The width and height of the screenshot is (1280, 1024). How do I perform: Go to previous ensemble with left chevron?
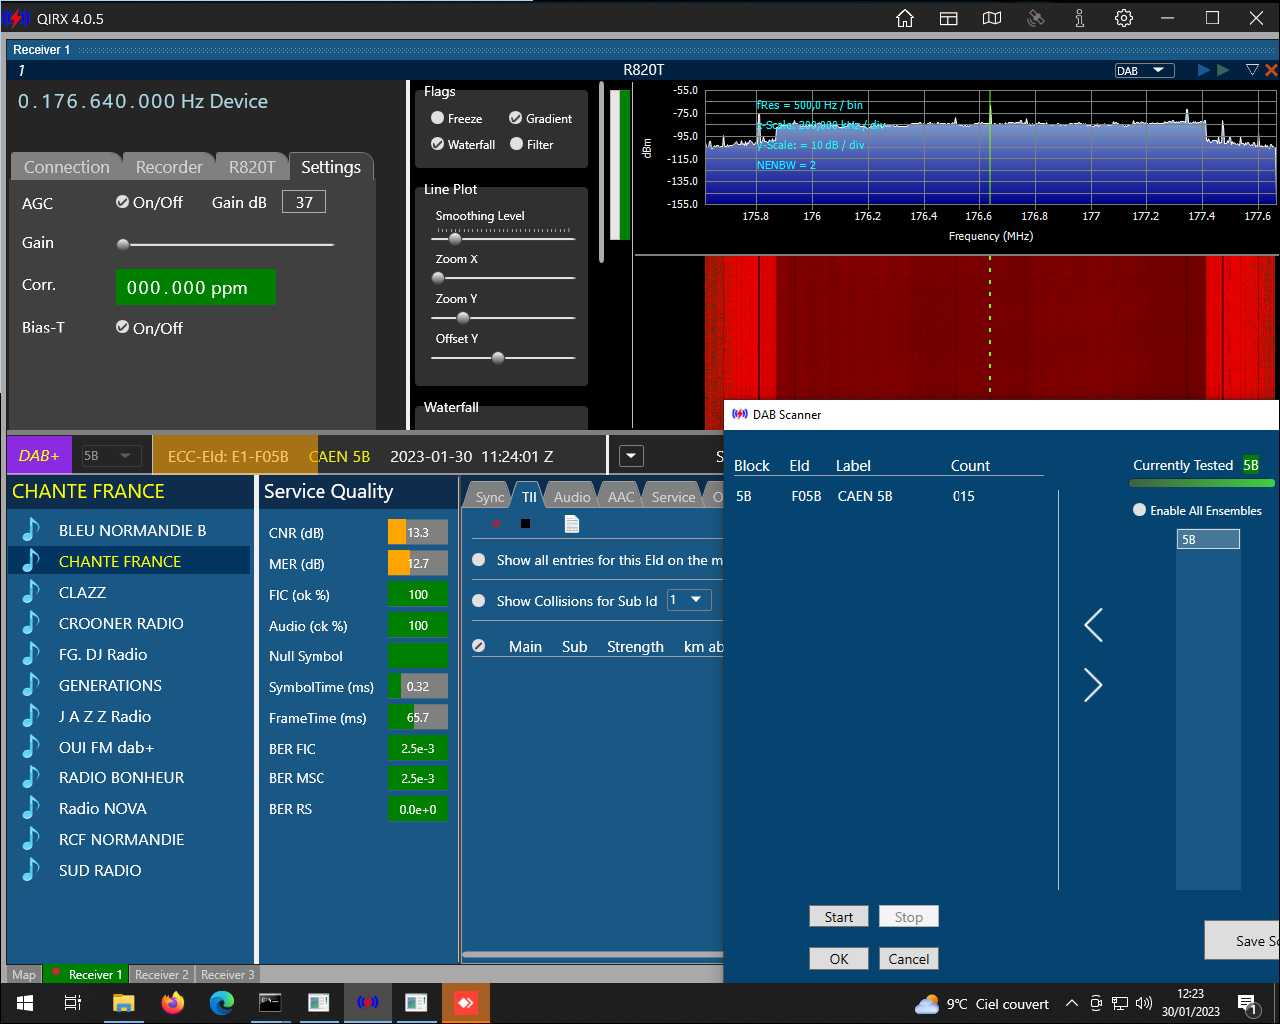click(1093, 625)
